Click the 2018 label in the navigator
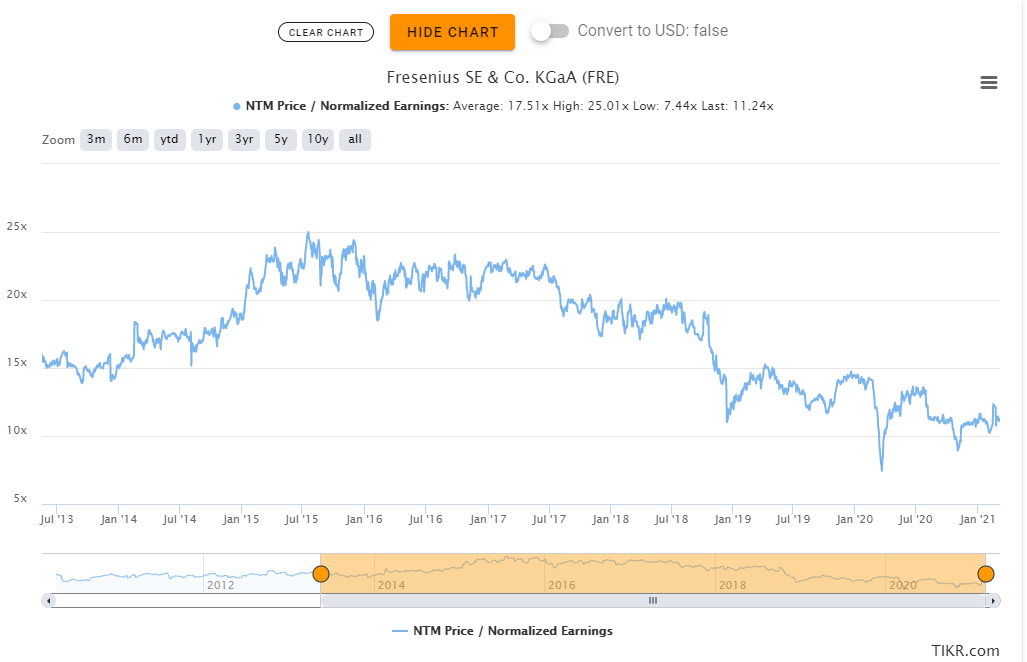The height and width of the screenshot is (662, 1027). [732, 585]
